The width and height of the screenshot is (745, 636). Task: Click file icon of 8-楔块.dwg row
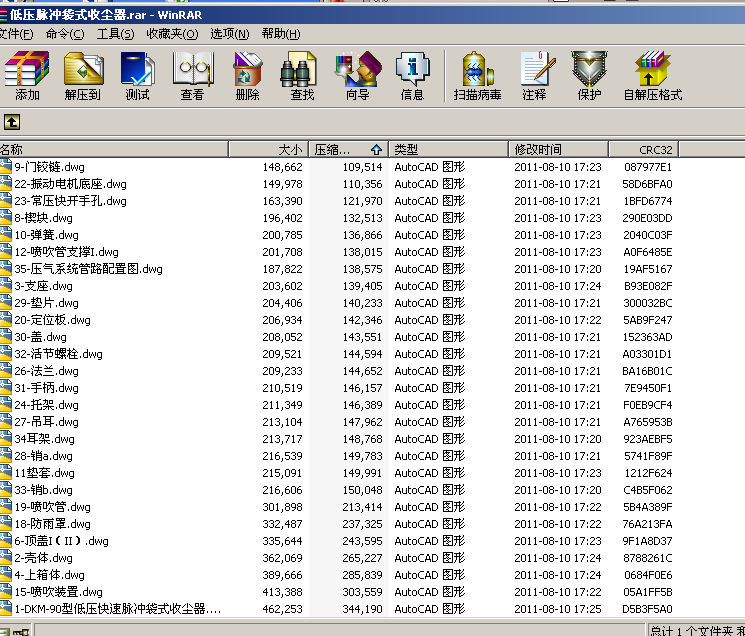pos(6,218)
